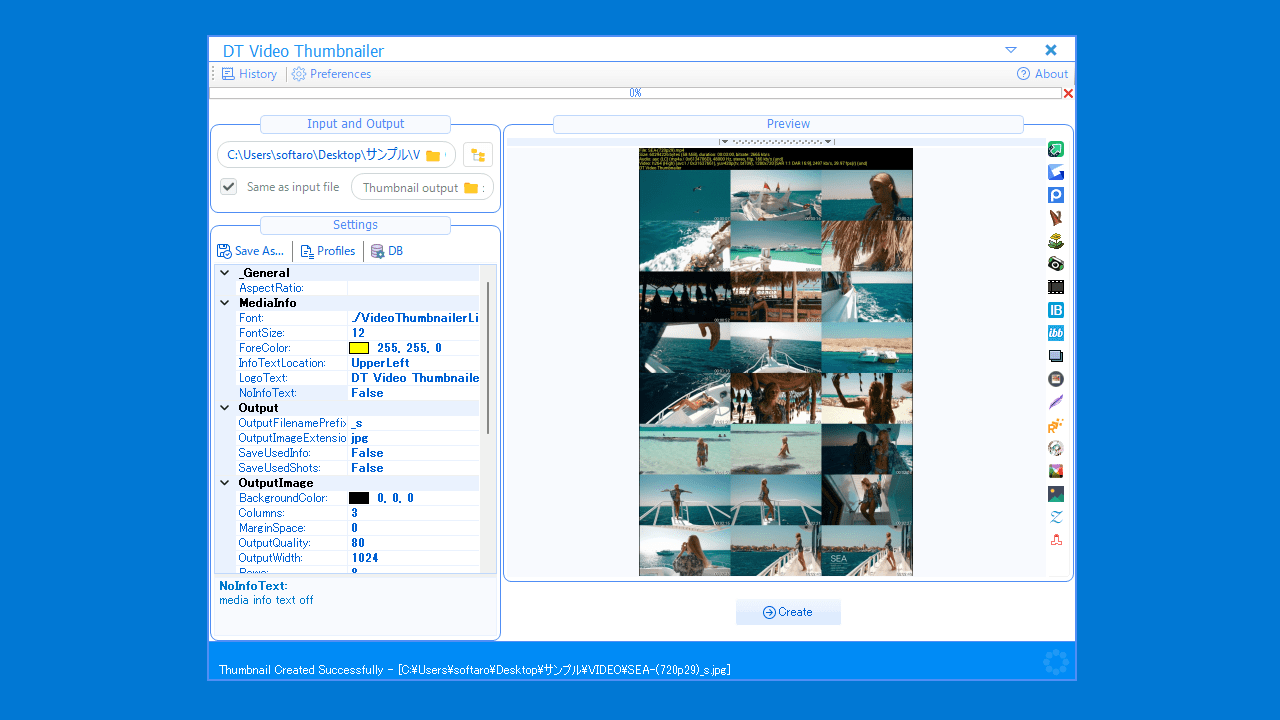Select the LogoText property value
The width and height of the screenshot is (1280, 720).
414,378
